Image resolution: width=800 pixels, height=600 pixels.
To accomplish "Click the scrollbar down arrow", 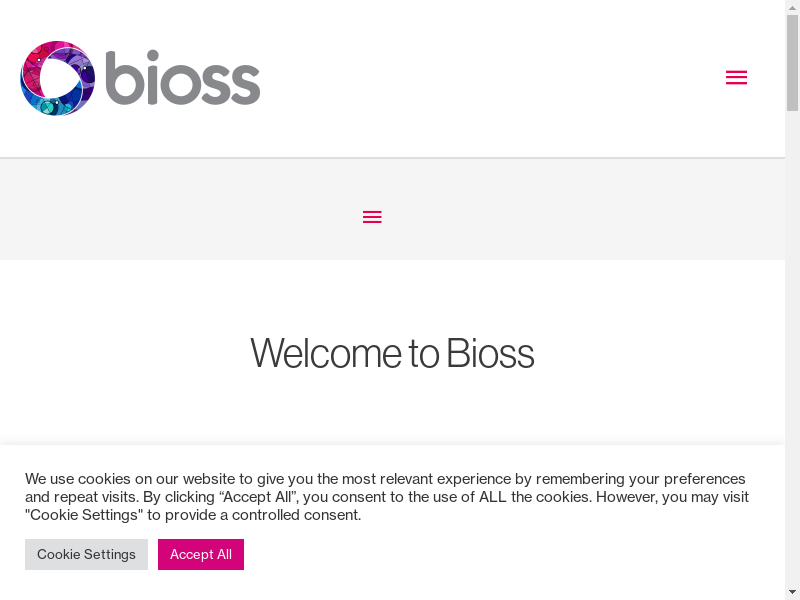I will pyautogui.click(x=792, y=592).
